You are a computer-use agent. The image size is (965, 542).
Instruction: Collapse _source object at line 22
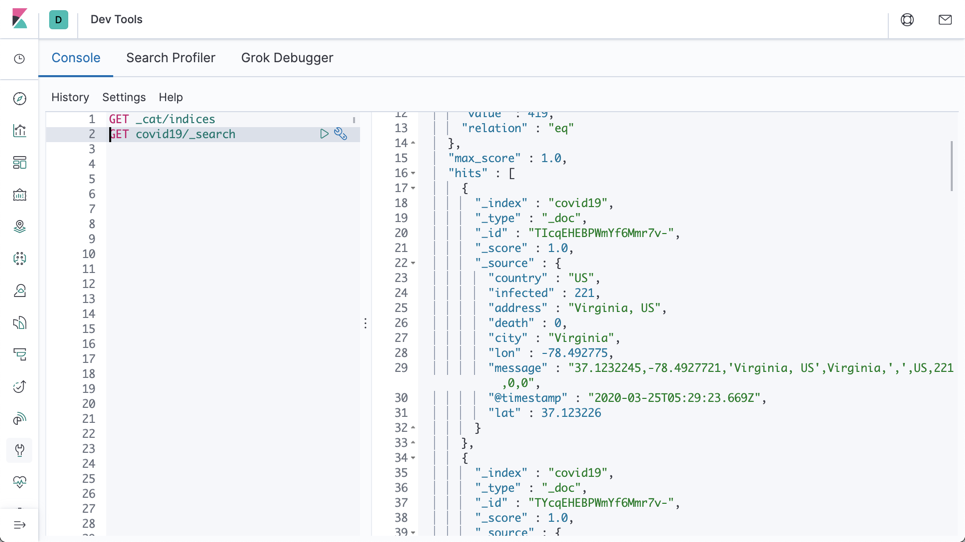414,263
